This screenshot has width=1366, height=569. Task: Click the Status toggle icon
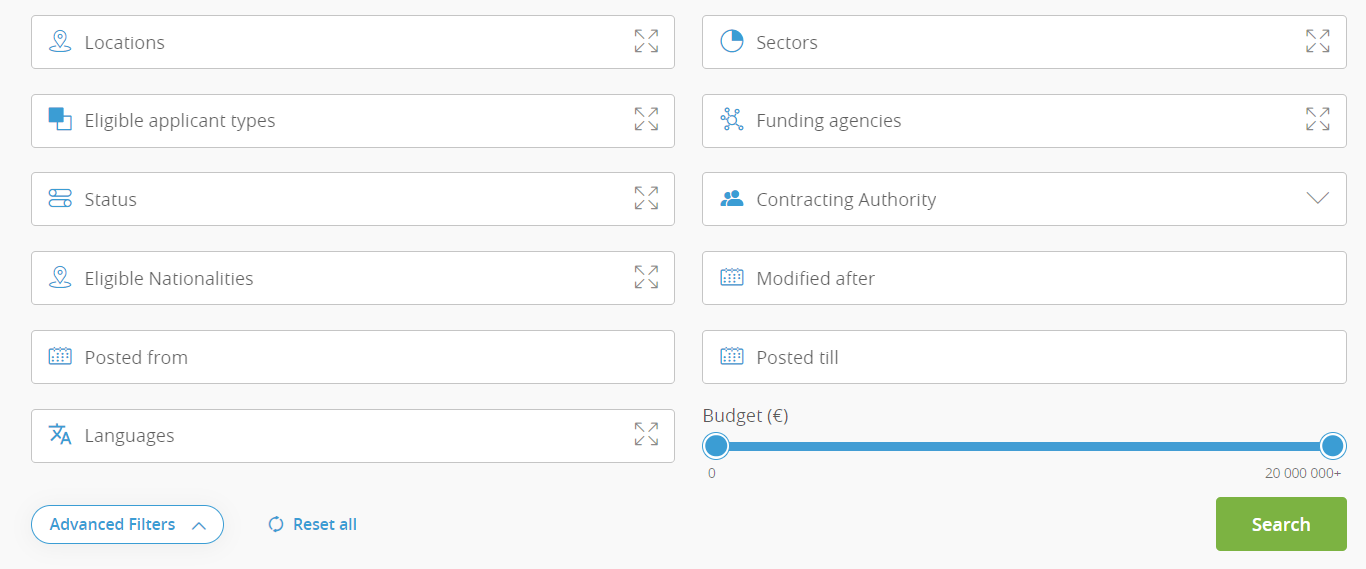(x=60, y=198)
